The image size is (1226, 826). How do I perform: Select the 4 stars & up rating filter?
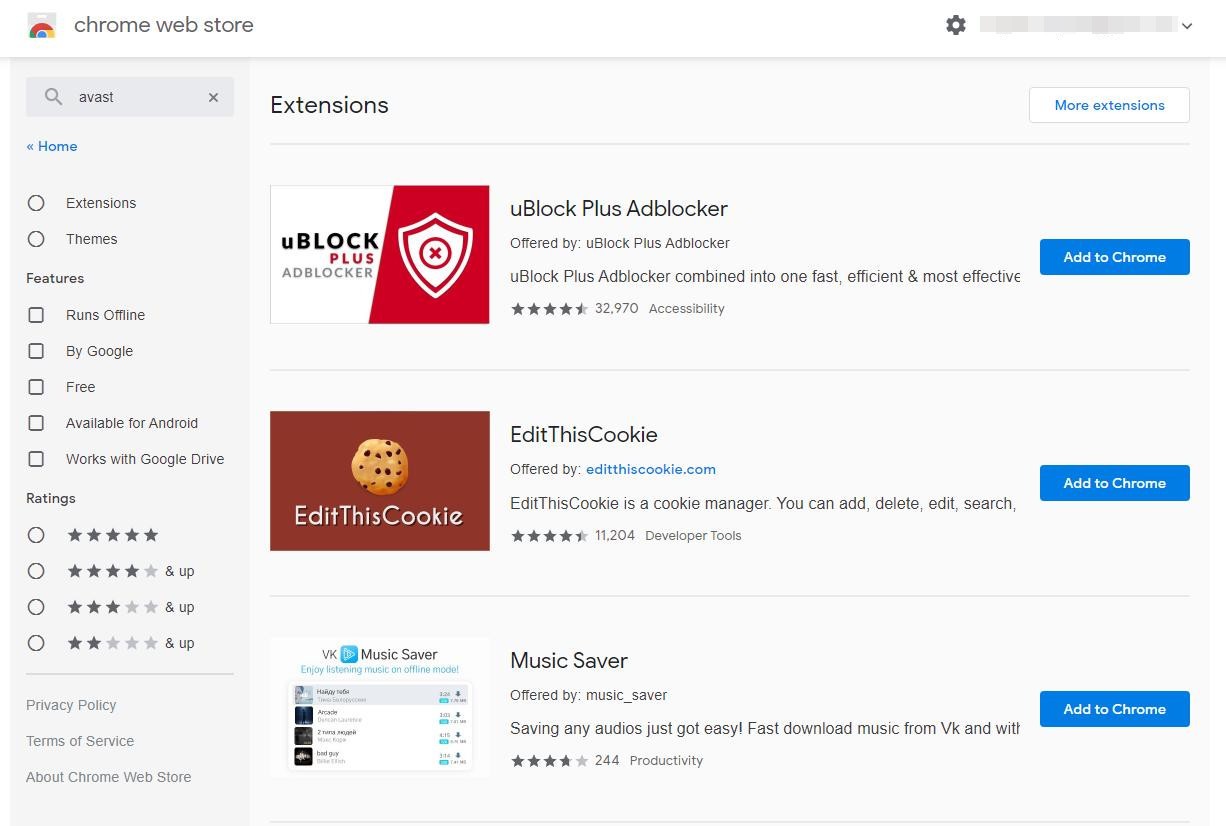click(36, 571)
